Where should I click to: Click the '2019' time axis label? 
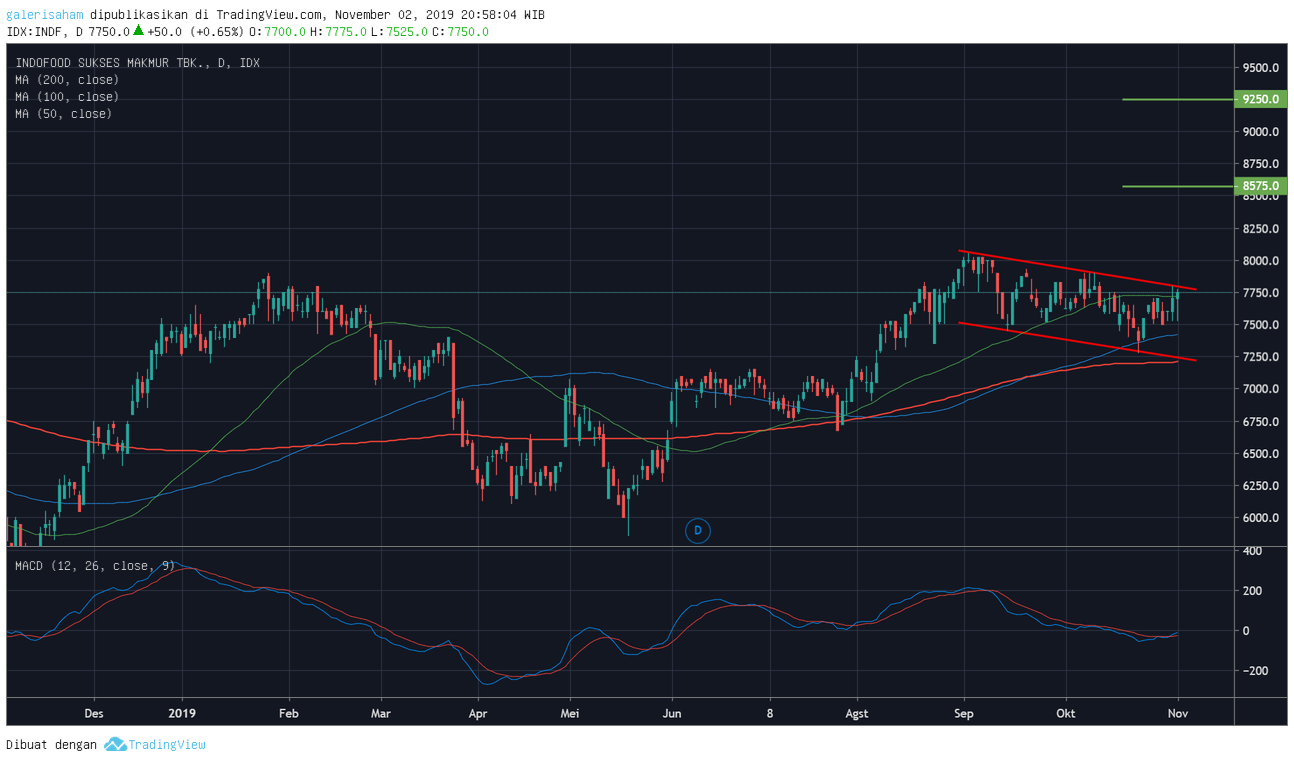[x=183, y=714]
